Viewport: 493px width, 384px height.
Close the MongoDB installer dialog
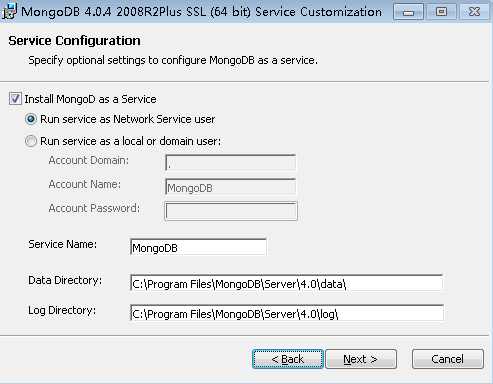(474, 12)
